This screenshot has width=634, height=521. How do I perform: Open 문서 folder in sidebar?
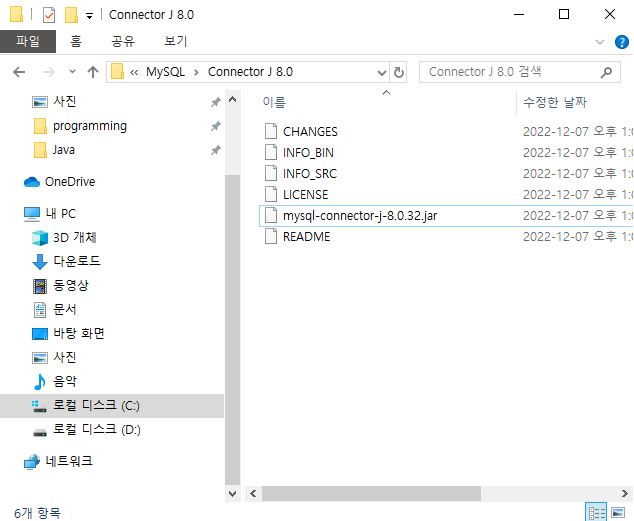pos(65,309)
